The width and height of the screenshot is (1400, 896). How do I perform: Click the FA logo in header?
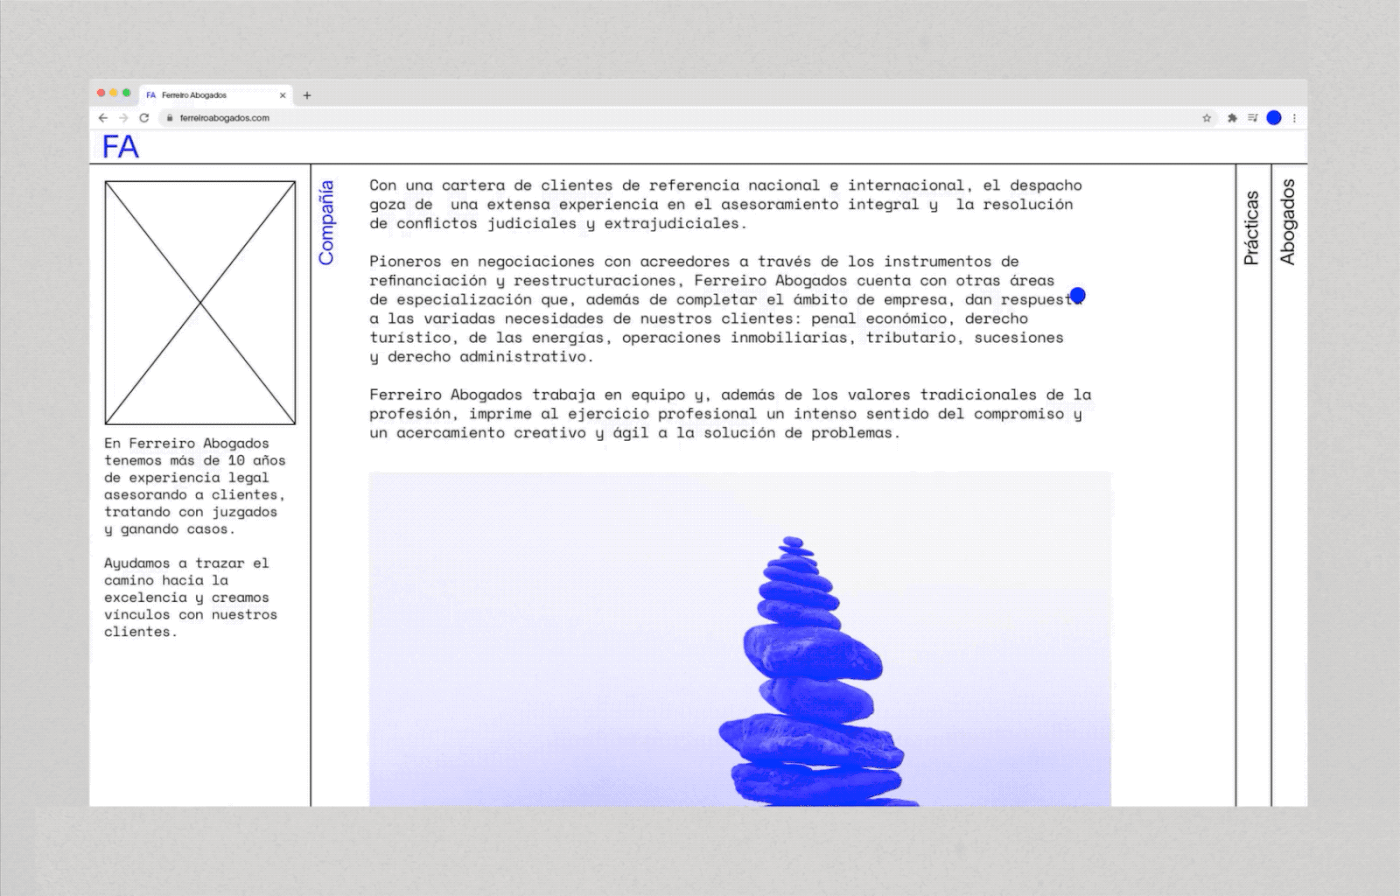pyautogui.click(x=120, y=147)
